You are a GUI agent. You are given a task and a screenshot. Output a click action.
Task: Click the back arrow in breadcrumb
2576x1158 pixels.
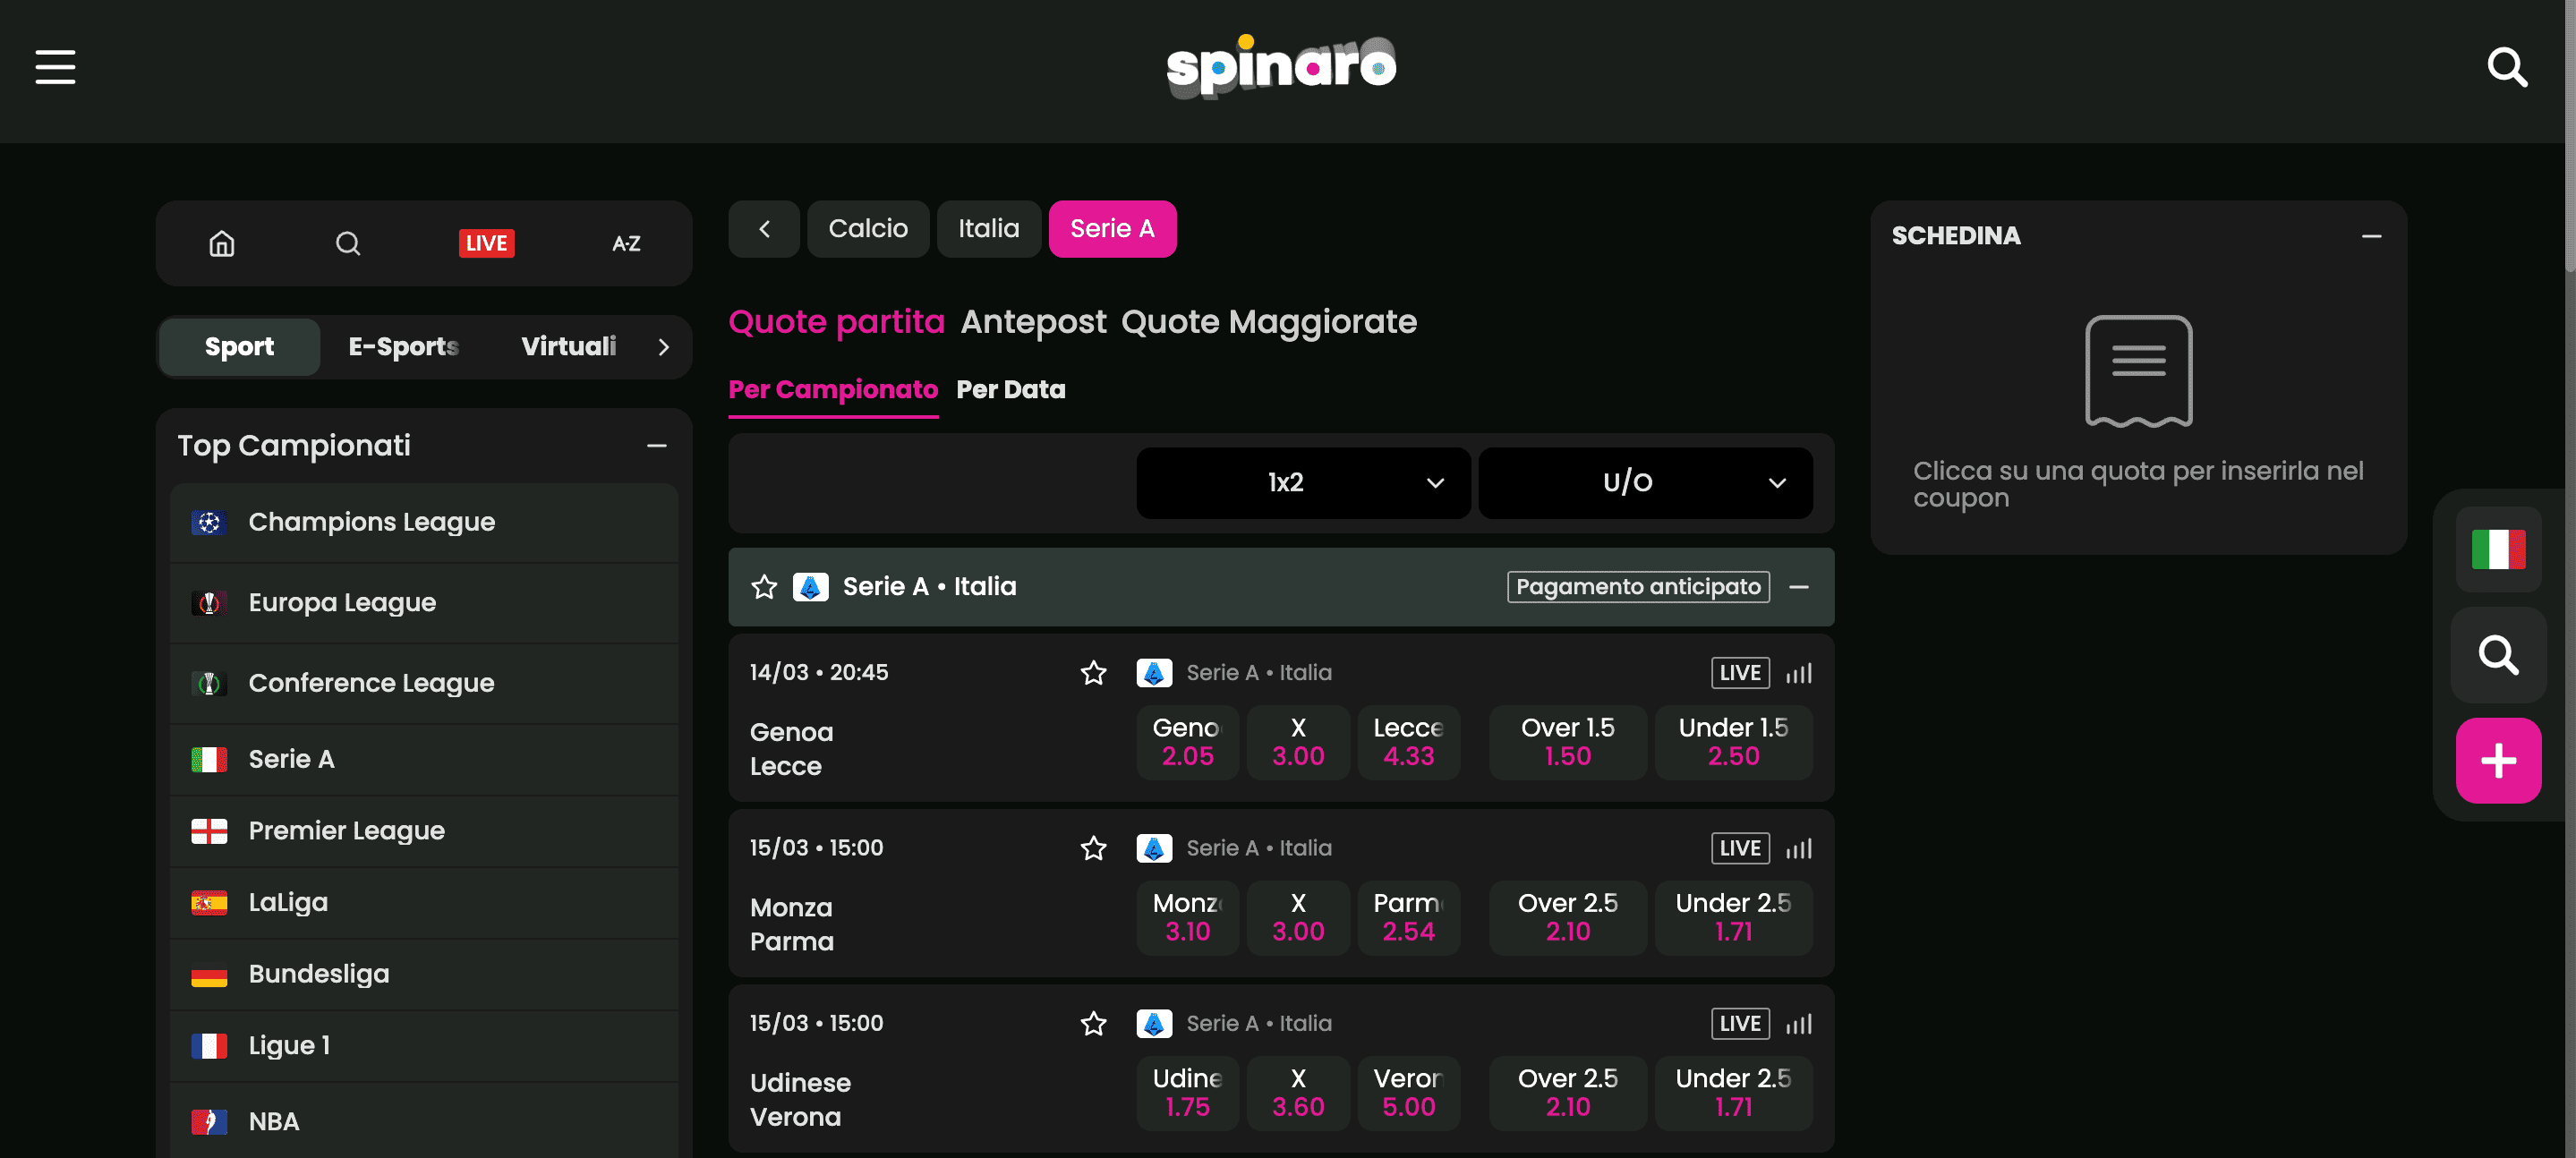coord(764,229)
